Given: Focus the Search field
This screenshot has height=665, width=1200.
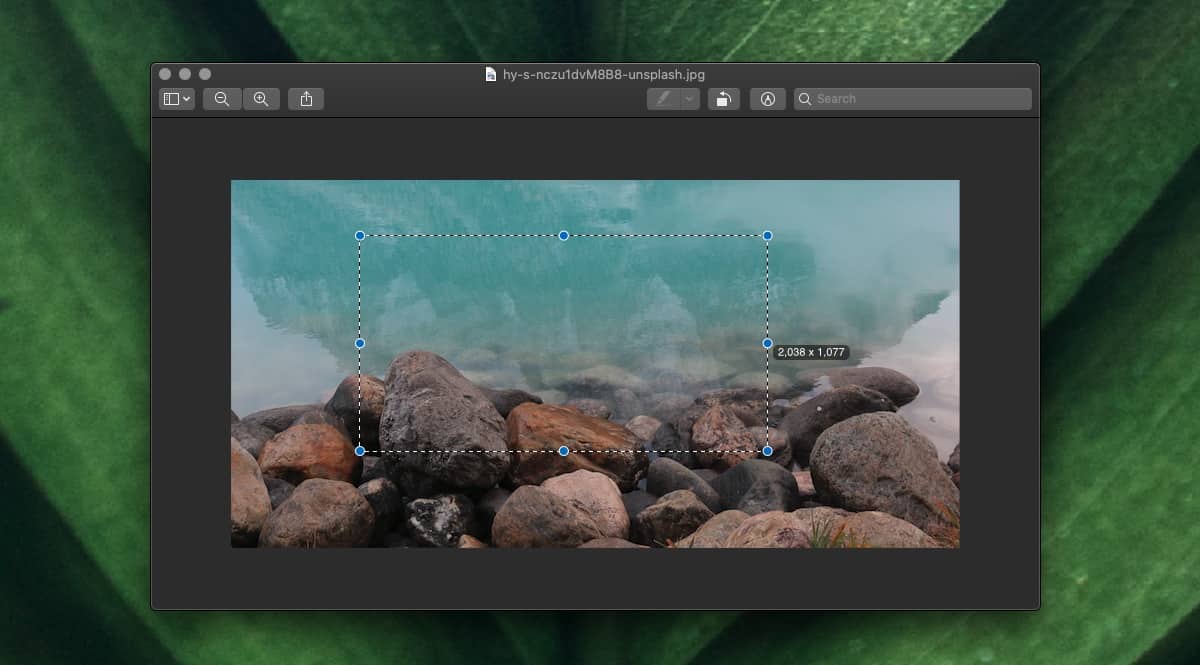Looking at the screenshot, I should tap(912, 99).
